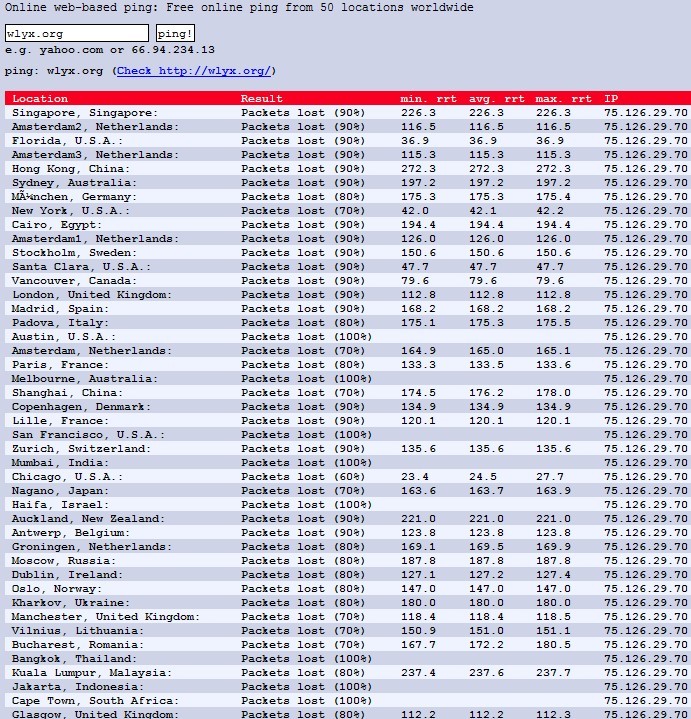Click Packets lost (100%) in Austin row
Viewport: 691px width, 719px height.
(x=306, y=337)
